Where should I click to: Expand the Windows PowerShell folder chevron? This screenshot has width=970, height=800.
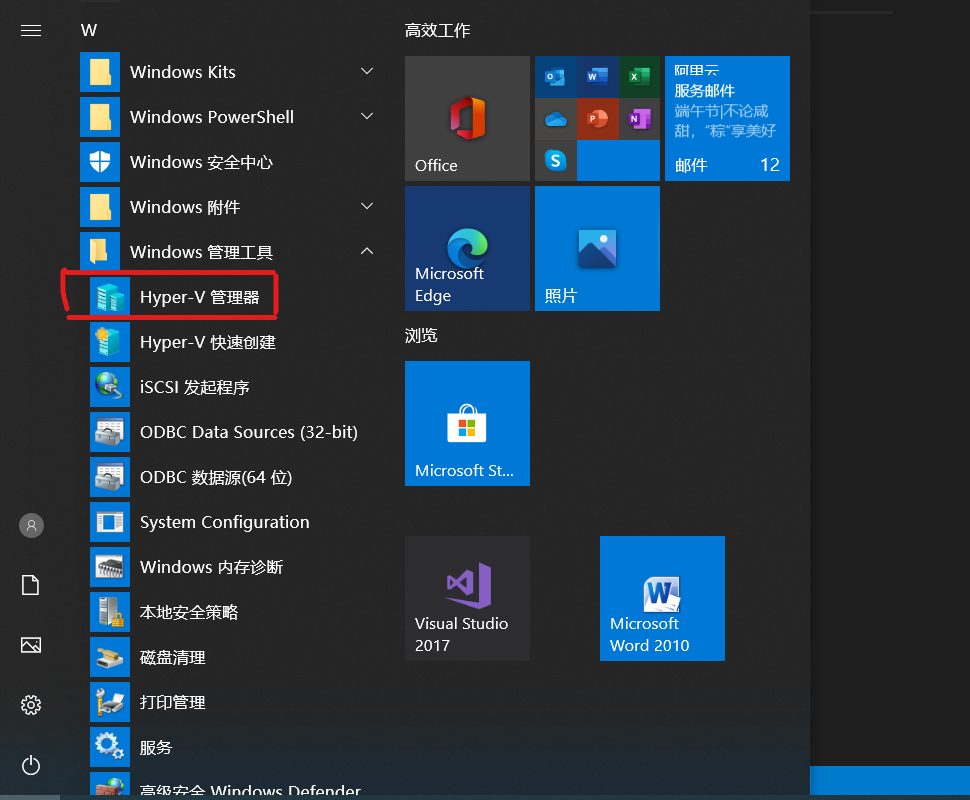pyautogui.click(x=367, y=116)
